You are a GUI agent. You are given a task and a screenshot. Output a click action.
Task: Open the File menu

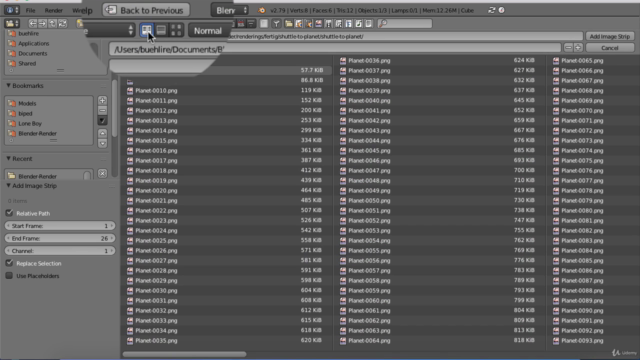pos(31,10)
